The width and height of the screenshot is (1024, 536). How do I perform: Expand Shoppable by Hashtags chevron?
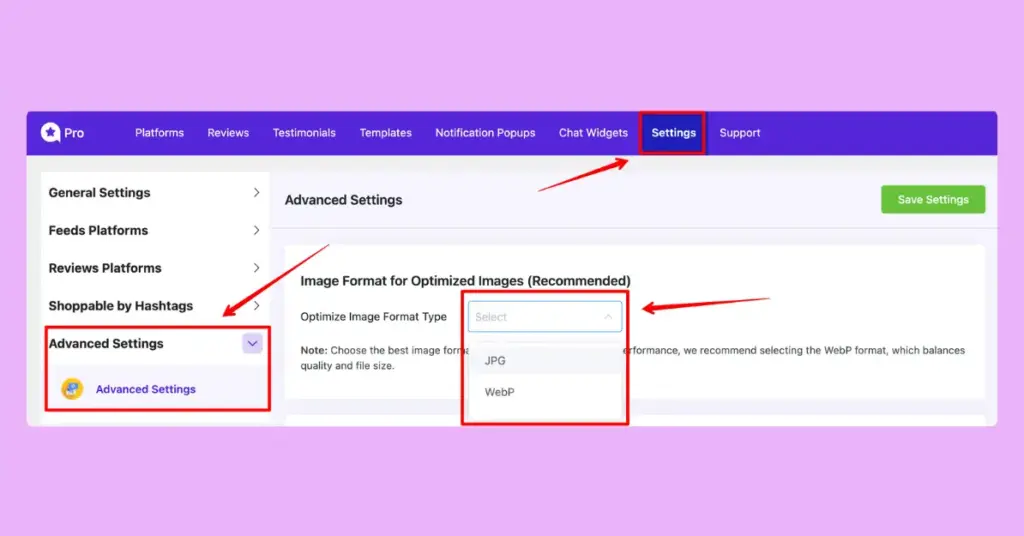click(256, 306)
